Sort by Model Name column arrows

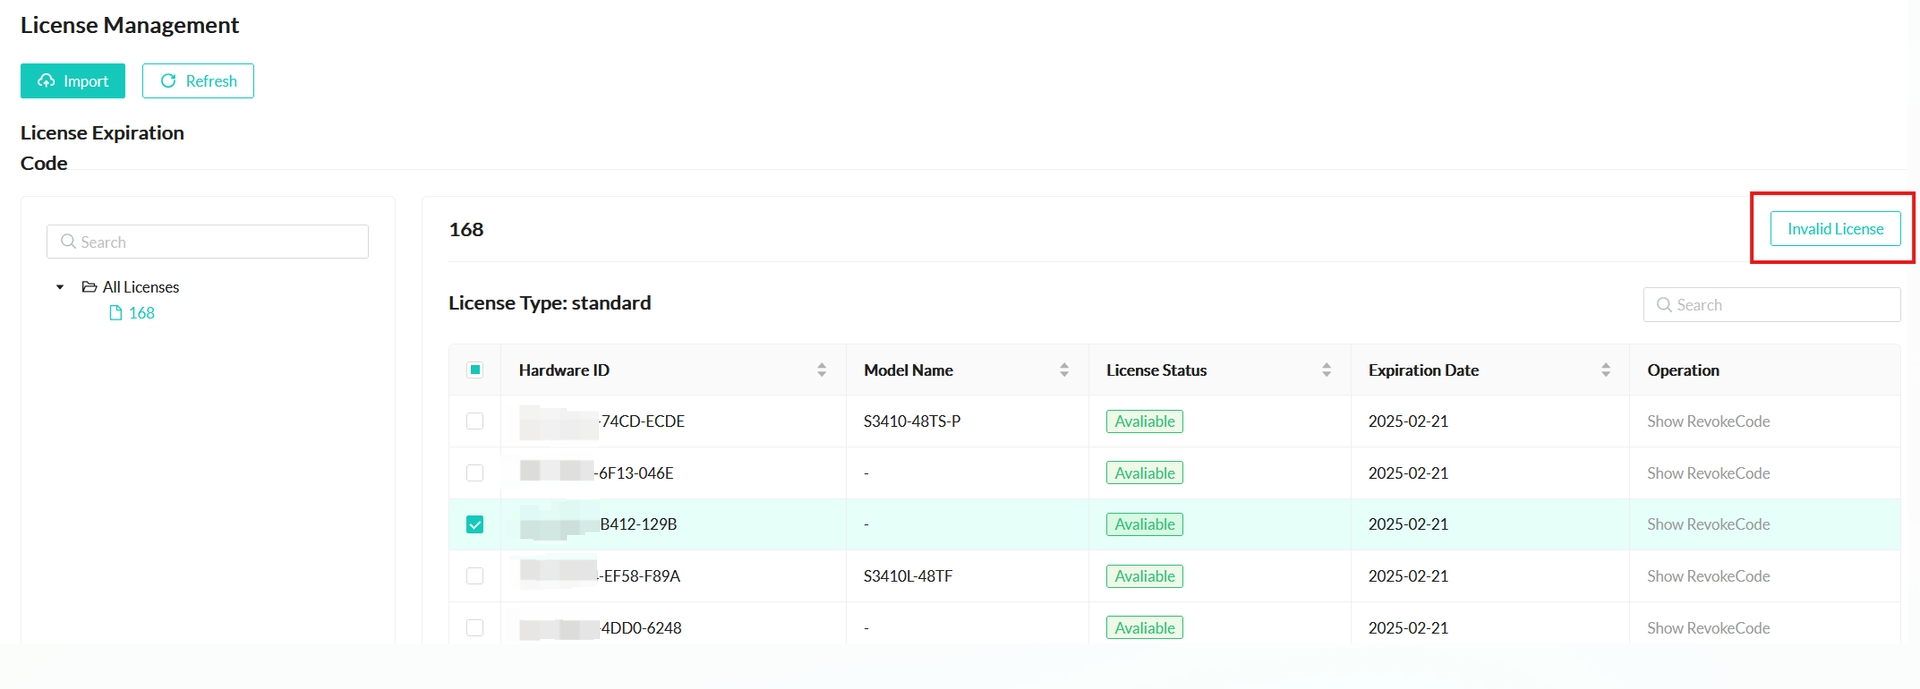click(x=1064, y=370)
